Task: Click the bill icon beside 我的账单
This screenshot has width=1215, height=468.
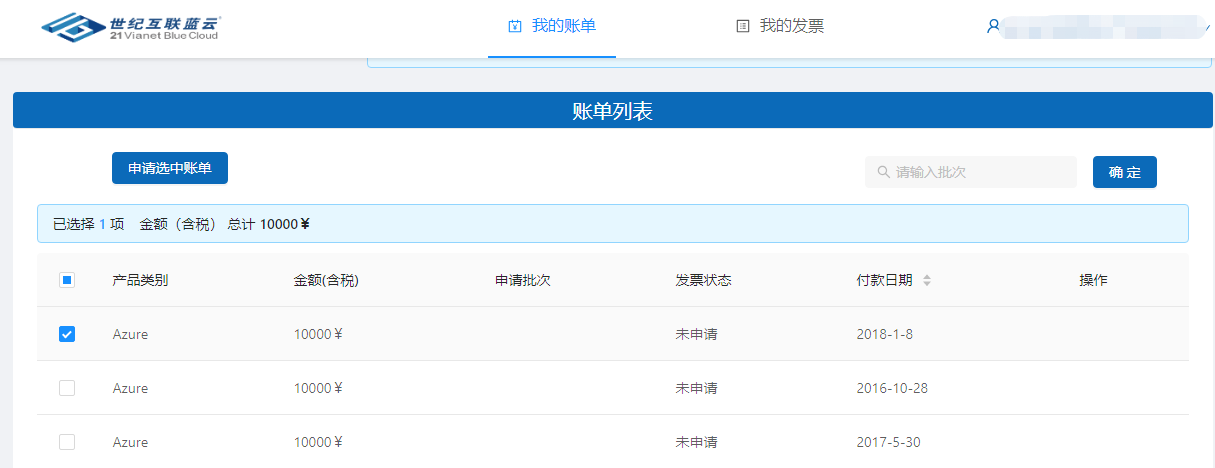Action: tap(515, 26)
